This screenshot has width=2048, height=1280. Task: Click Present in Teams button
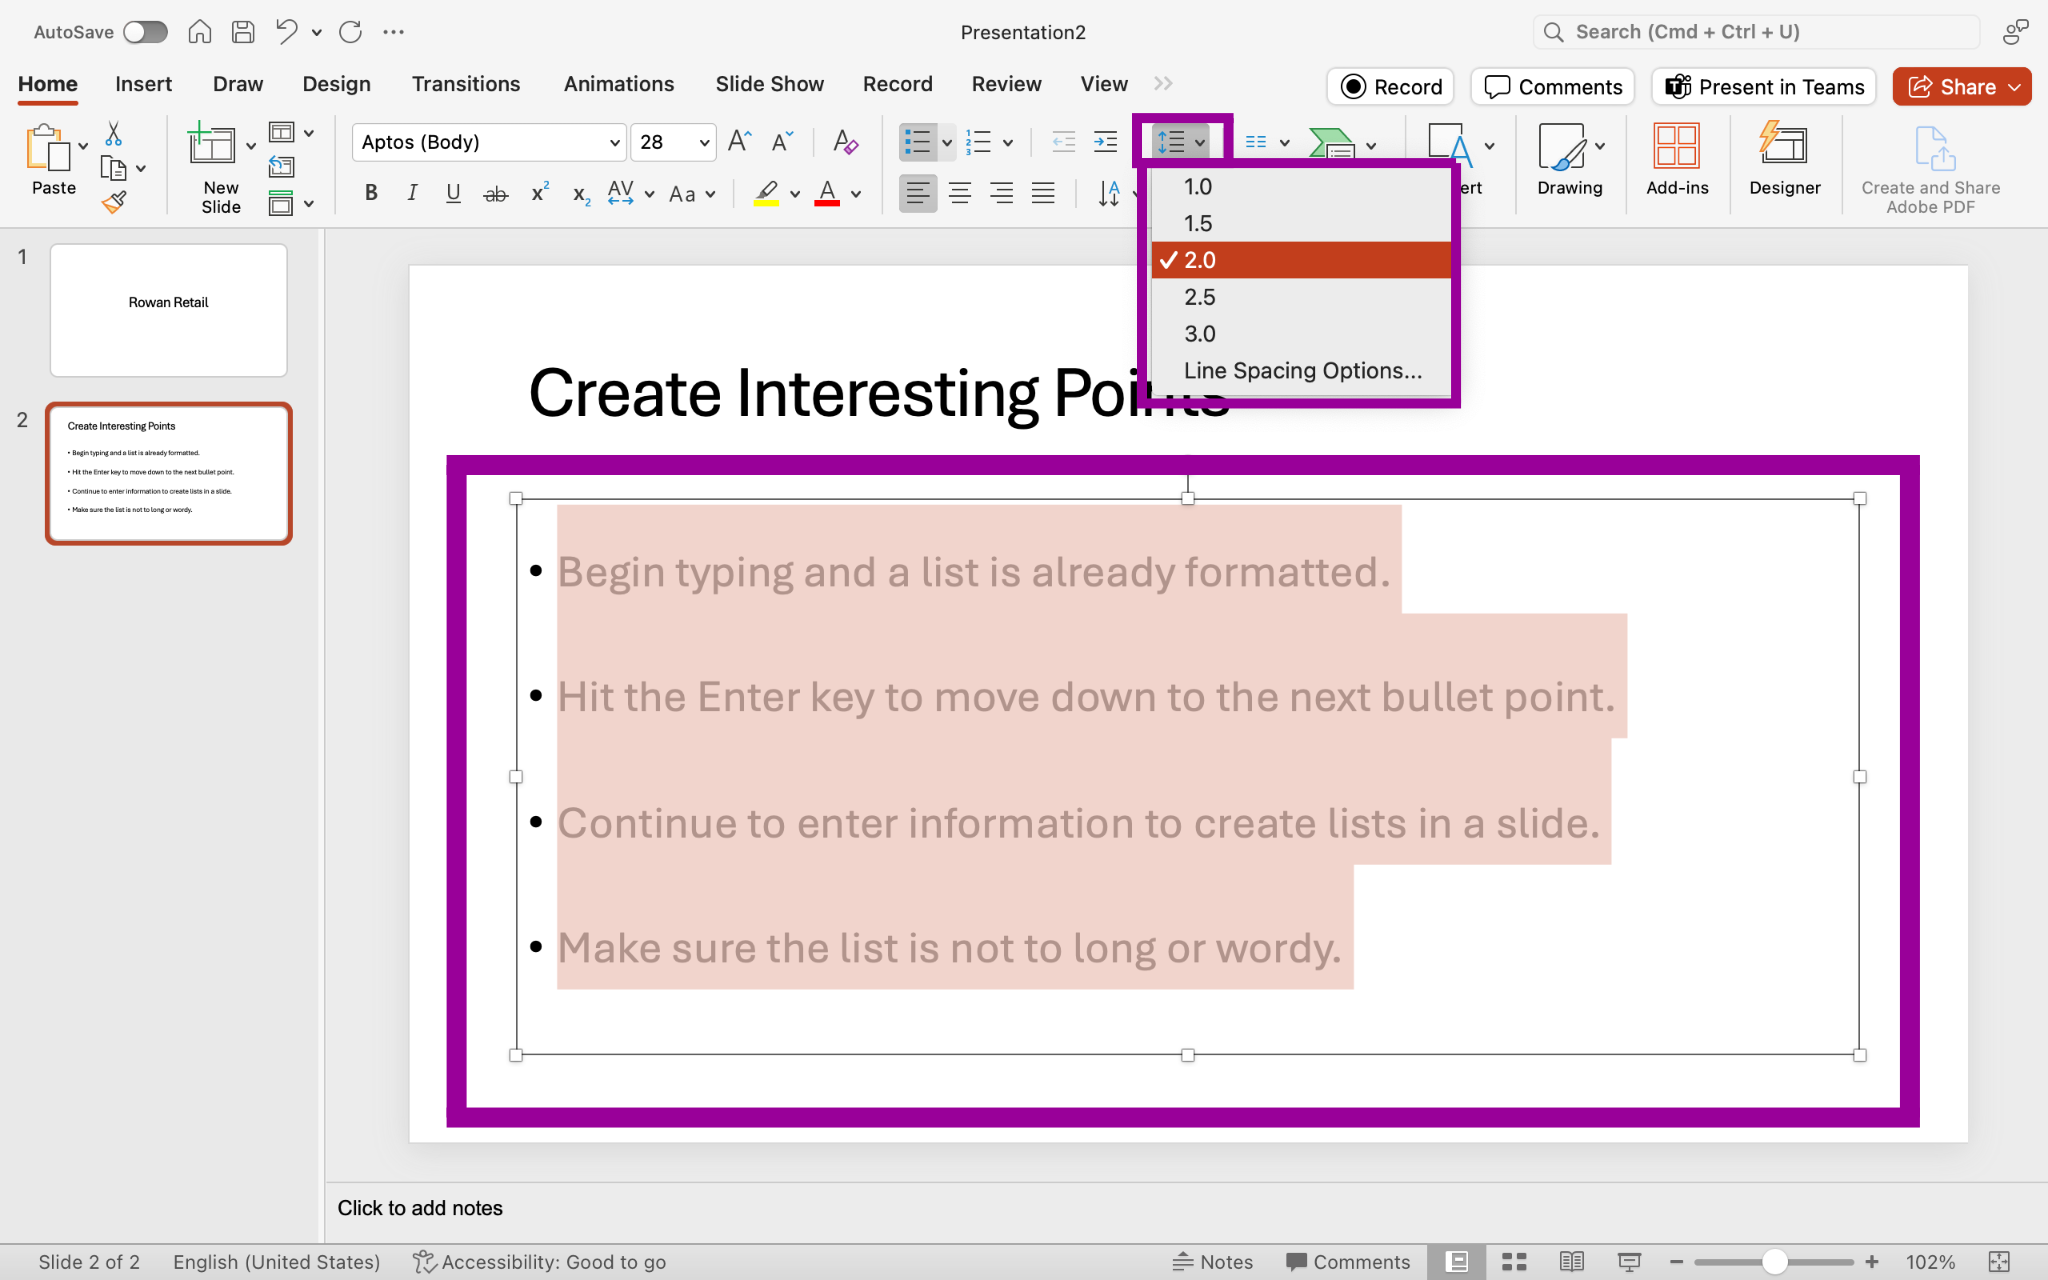point(1764,87)
